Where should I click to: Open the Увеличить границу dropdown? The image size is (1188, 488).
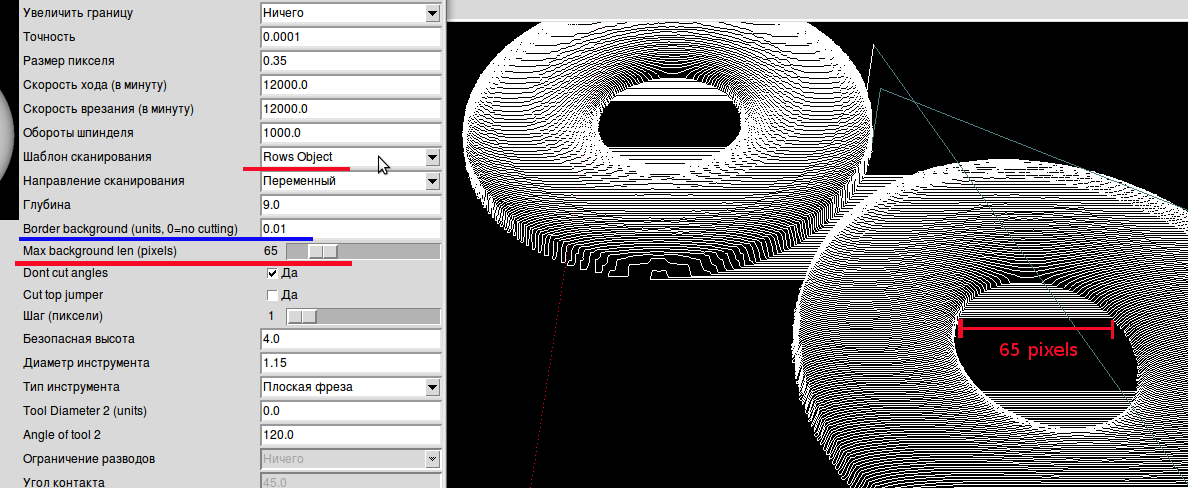350,13
